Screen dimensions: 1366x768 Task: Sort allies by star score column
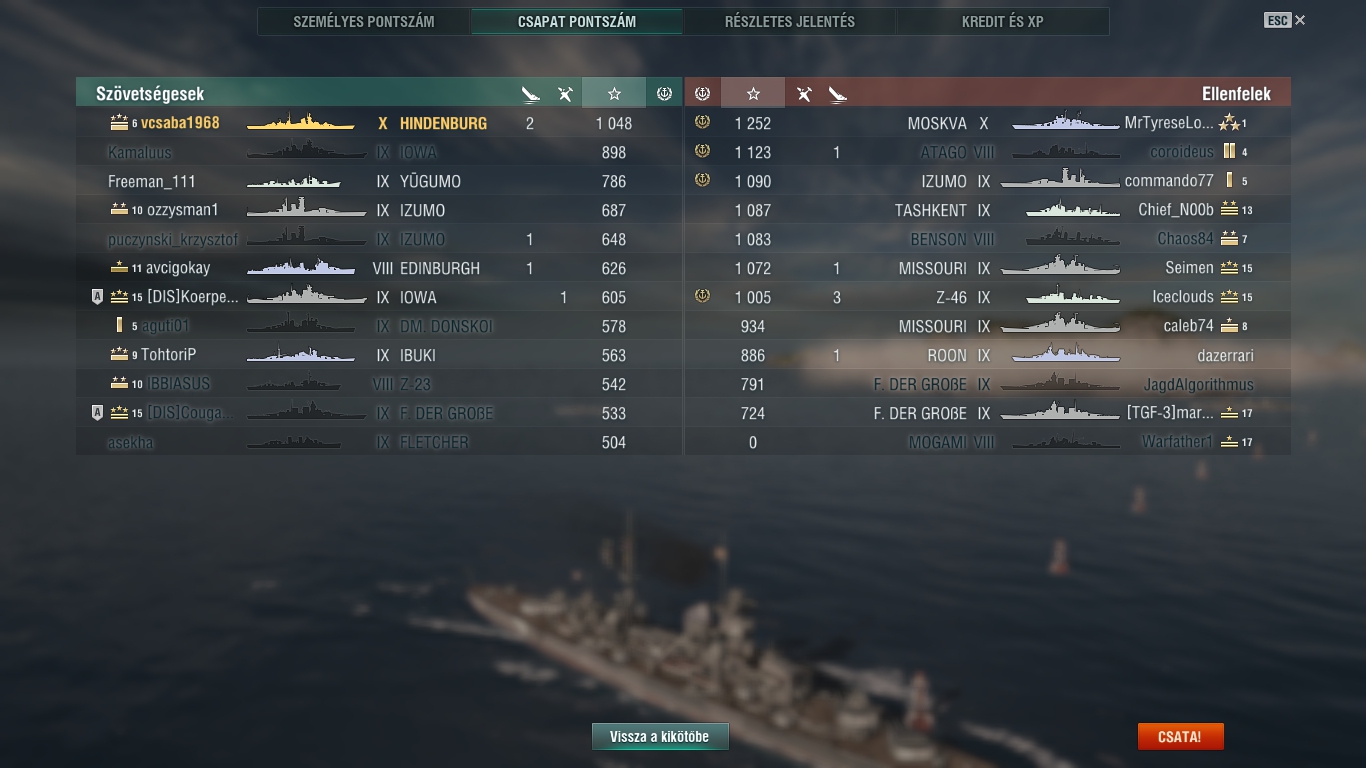click(x=614, y=93)
